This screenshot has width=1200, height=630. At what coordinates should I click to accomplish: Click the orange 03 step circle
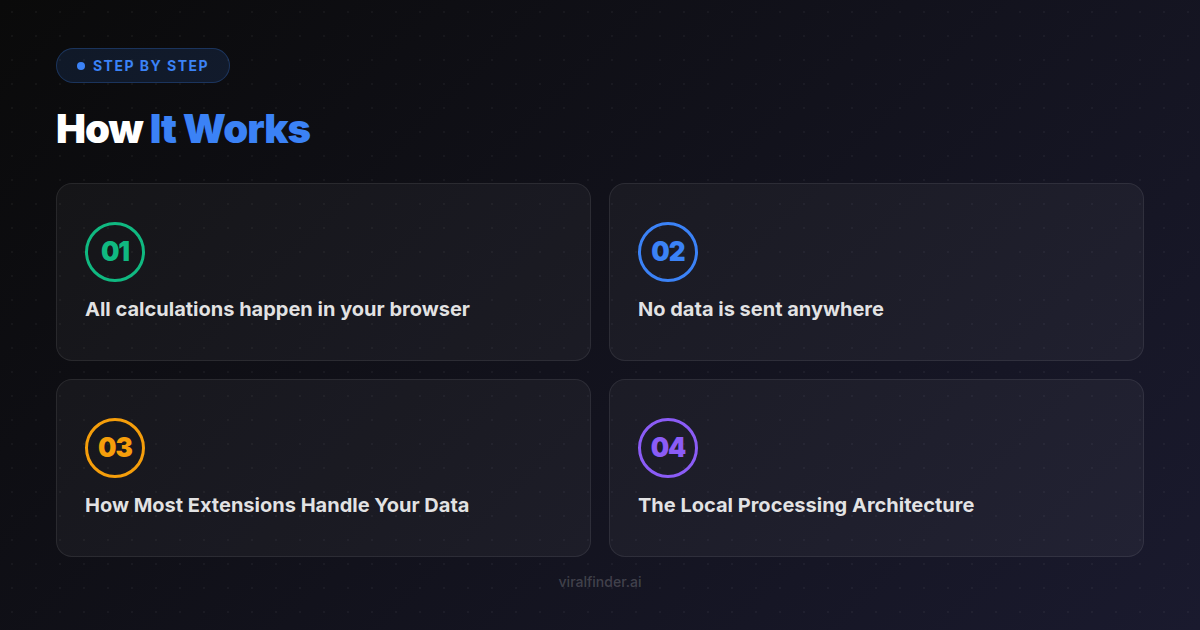(x=115, y=448)
